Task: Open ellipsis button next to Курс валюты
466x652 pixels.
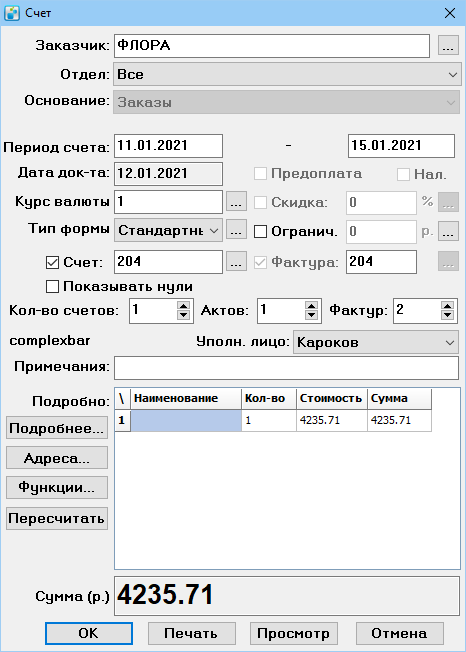Action: point(236,202)
